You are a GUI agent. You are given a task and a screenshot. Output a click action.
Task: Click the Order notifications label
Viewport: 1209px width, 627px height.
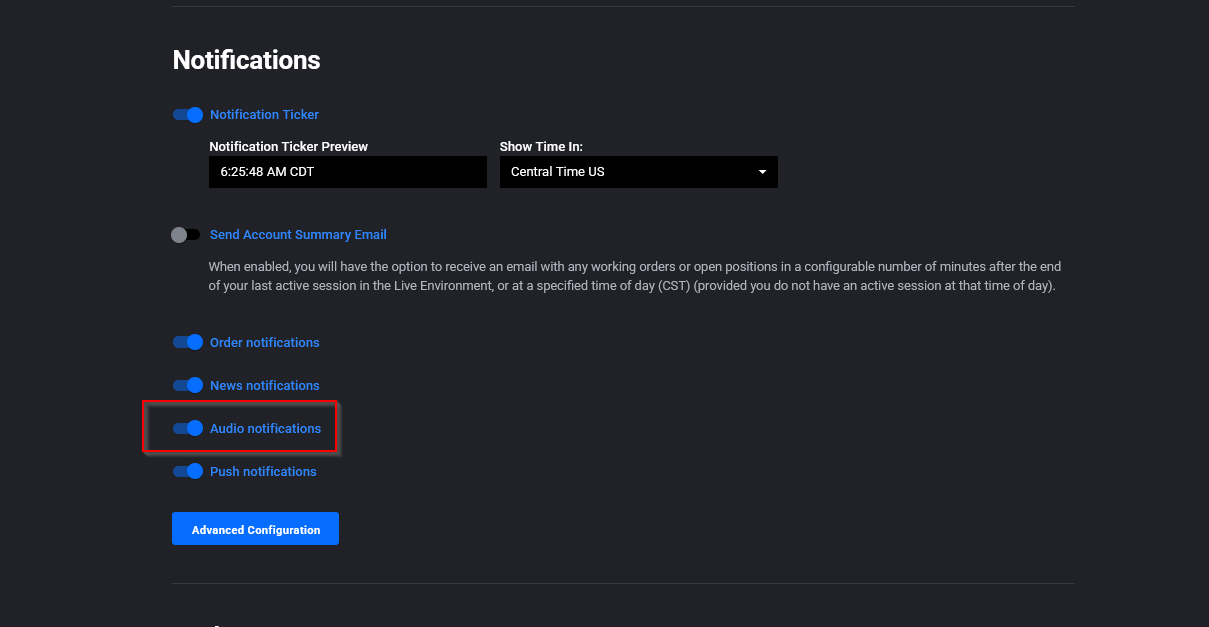[265, 342]
